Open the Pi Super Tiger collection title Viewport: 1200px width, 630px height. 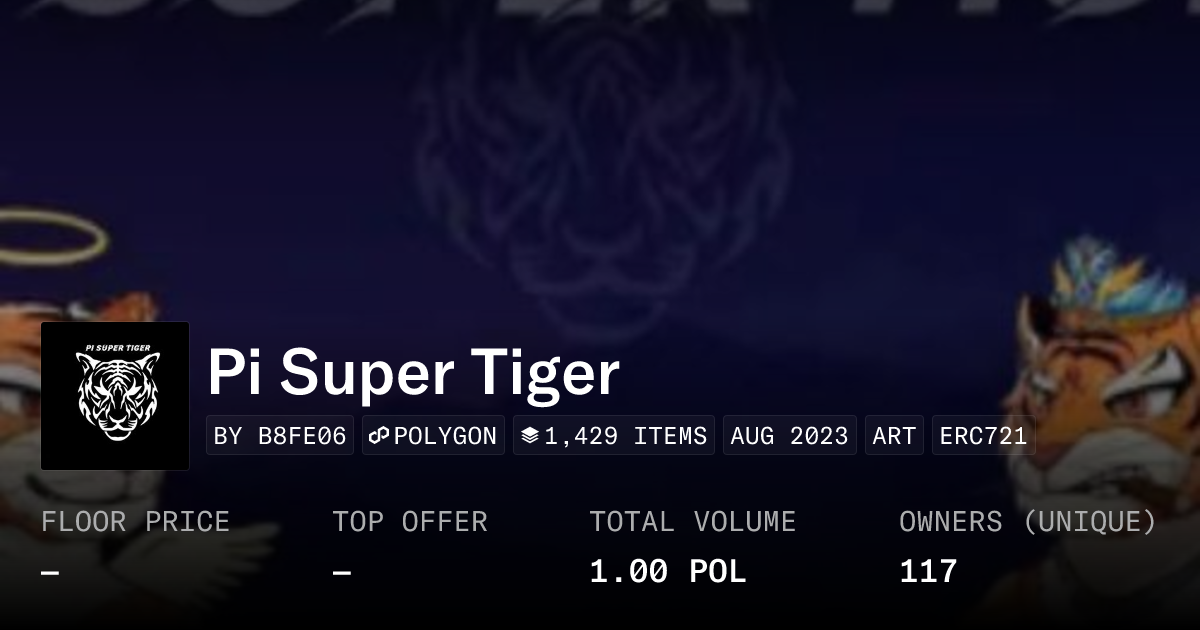click(413, 373)
